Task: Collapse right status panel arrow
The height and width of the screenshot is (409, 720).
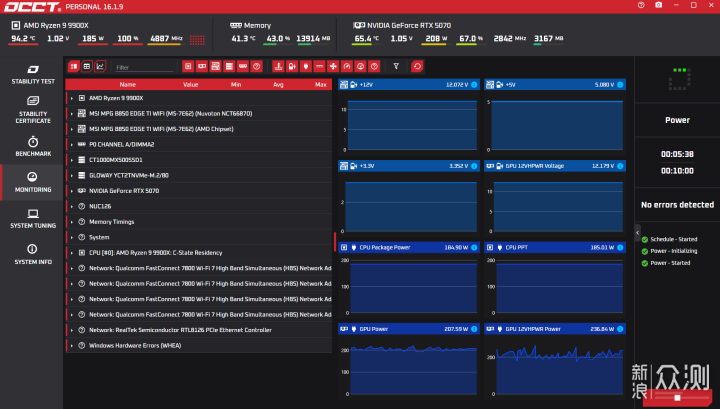Action: pyautogui.click(x=637, y=233)
